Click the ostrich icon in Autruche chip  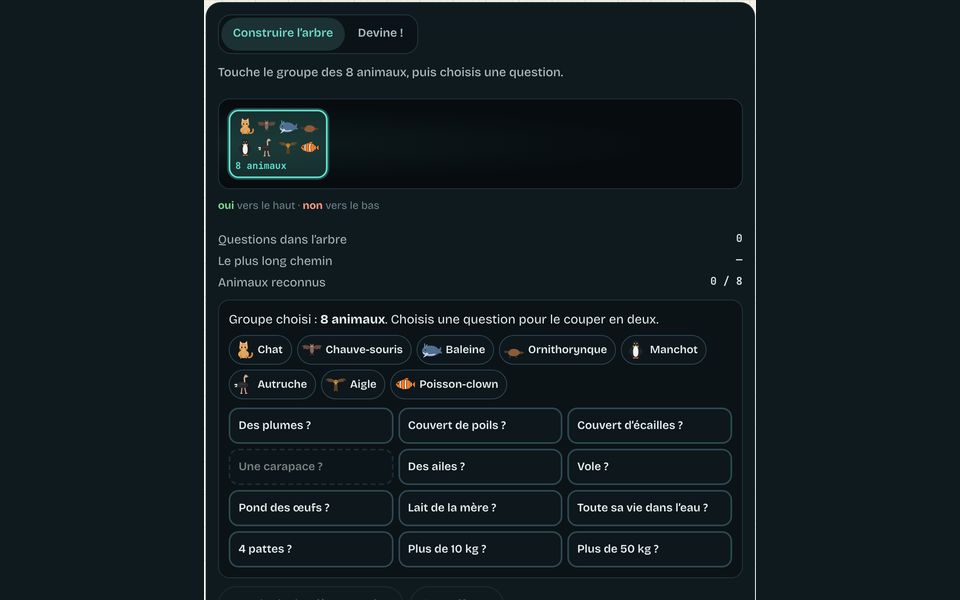coord(243,384)
